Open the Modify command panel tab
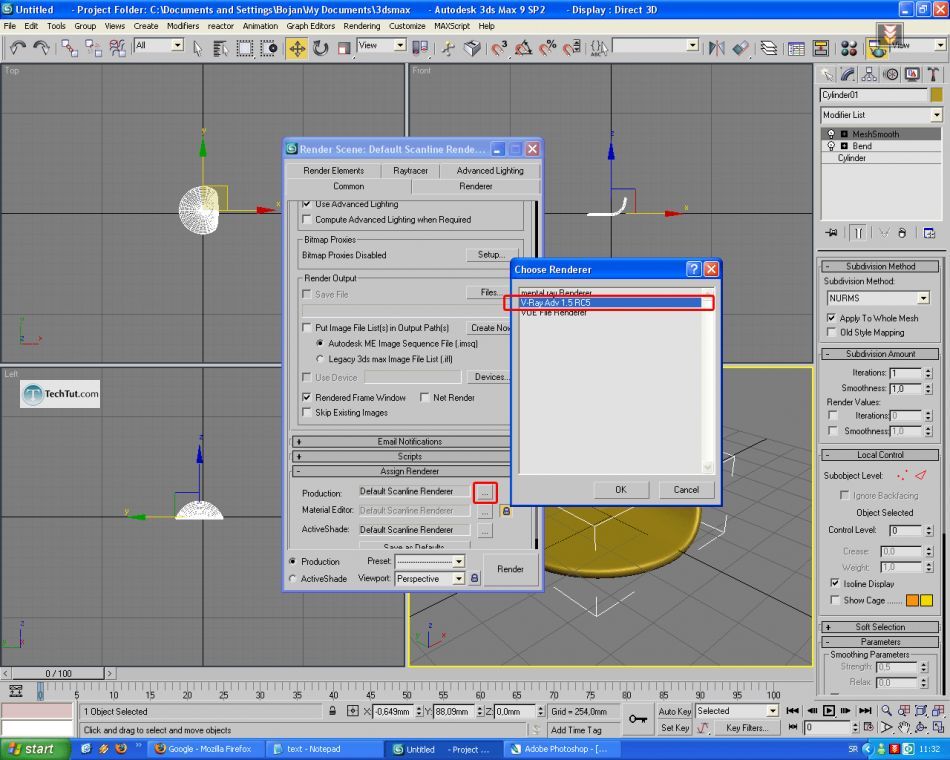This screenshot has width=950, height=760. (x=848, y=75)
